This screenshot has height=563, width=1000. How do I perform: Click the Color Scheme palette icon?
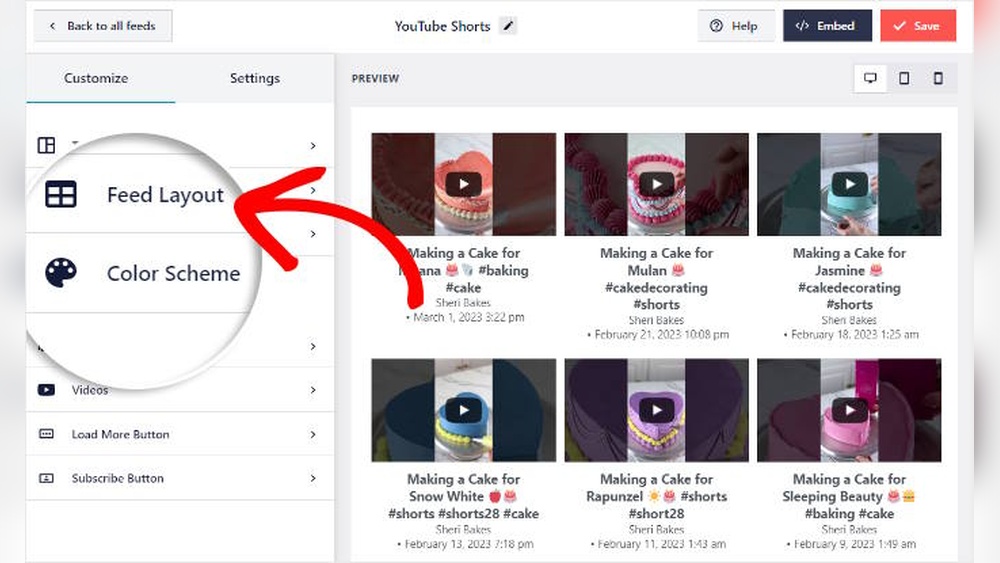(x=61, y=273)
